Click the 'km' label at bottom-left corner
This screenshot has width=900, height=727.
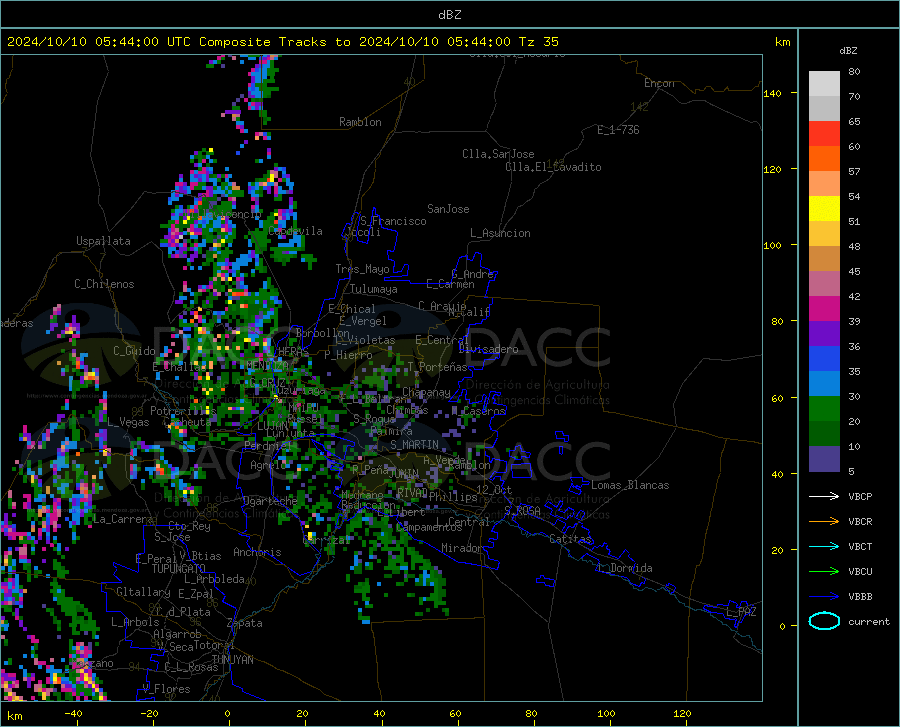(14, 716)
